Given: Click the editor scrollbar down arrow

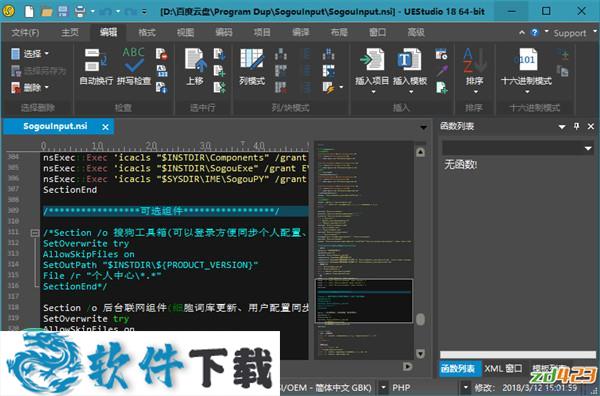Looking at the screenshot, I should click(x=420, y=354).
